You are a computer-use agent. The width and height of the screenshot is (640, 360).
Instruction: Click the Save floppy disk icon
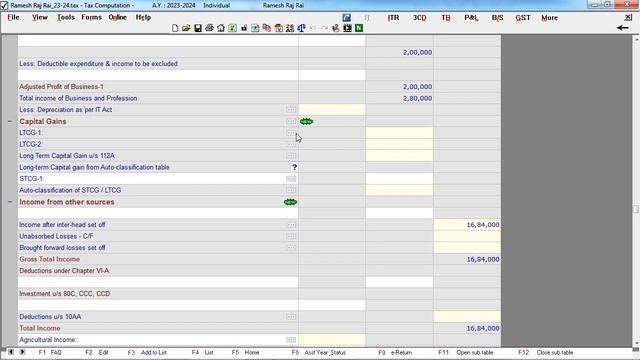point(198,28)
